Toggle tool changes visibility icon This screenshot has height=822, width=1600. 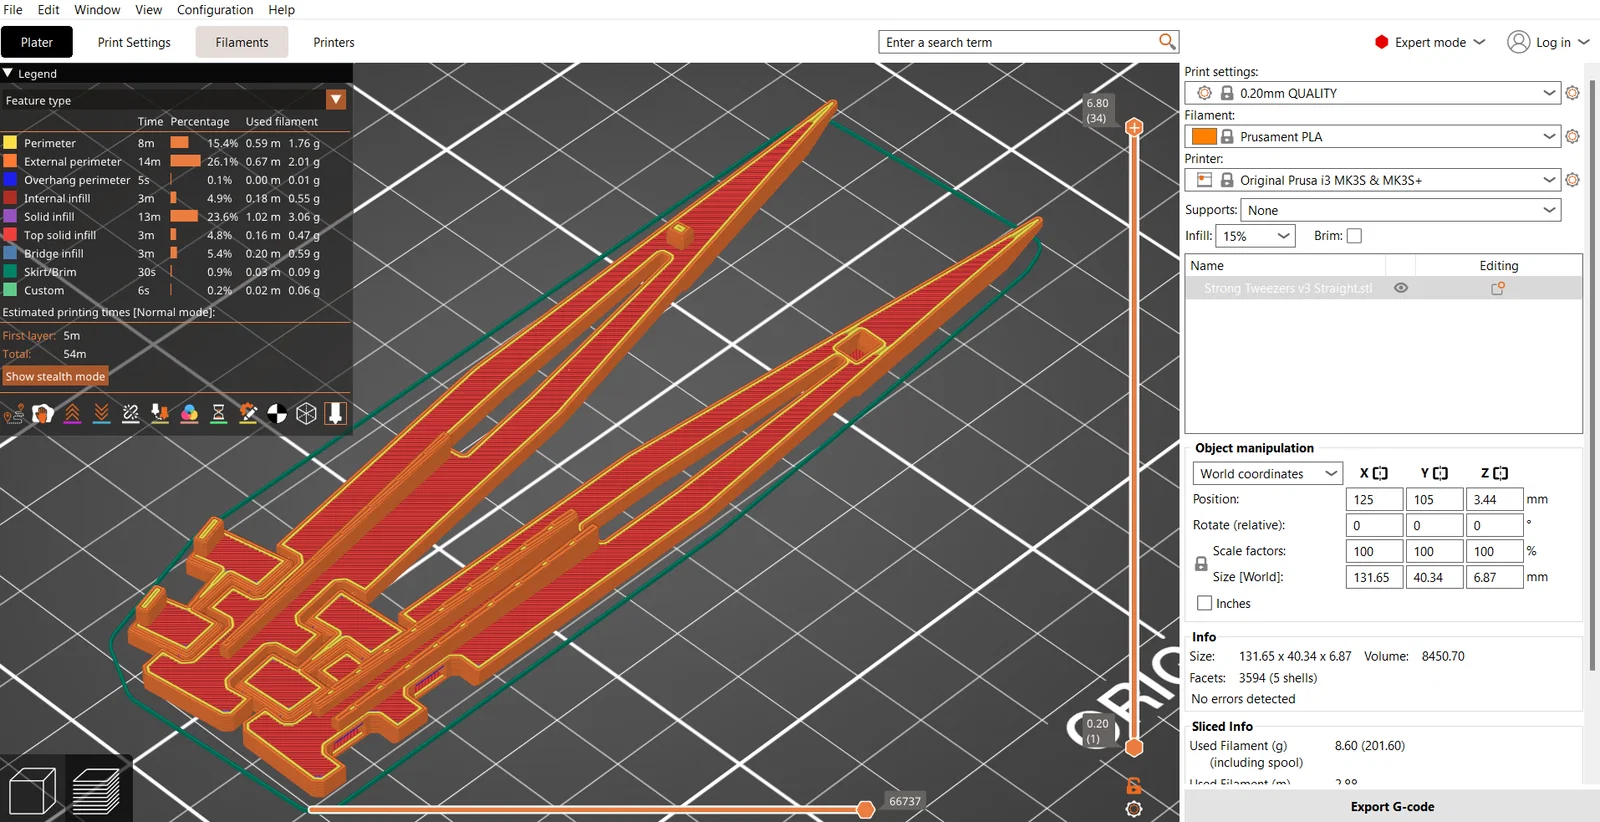point(160,413)
